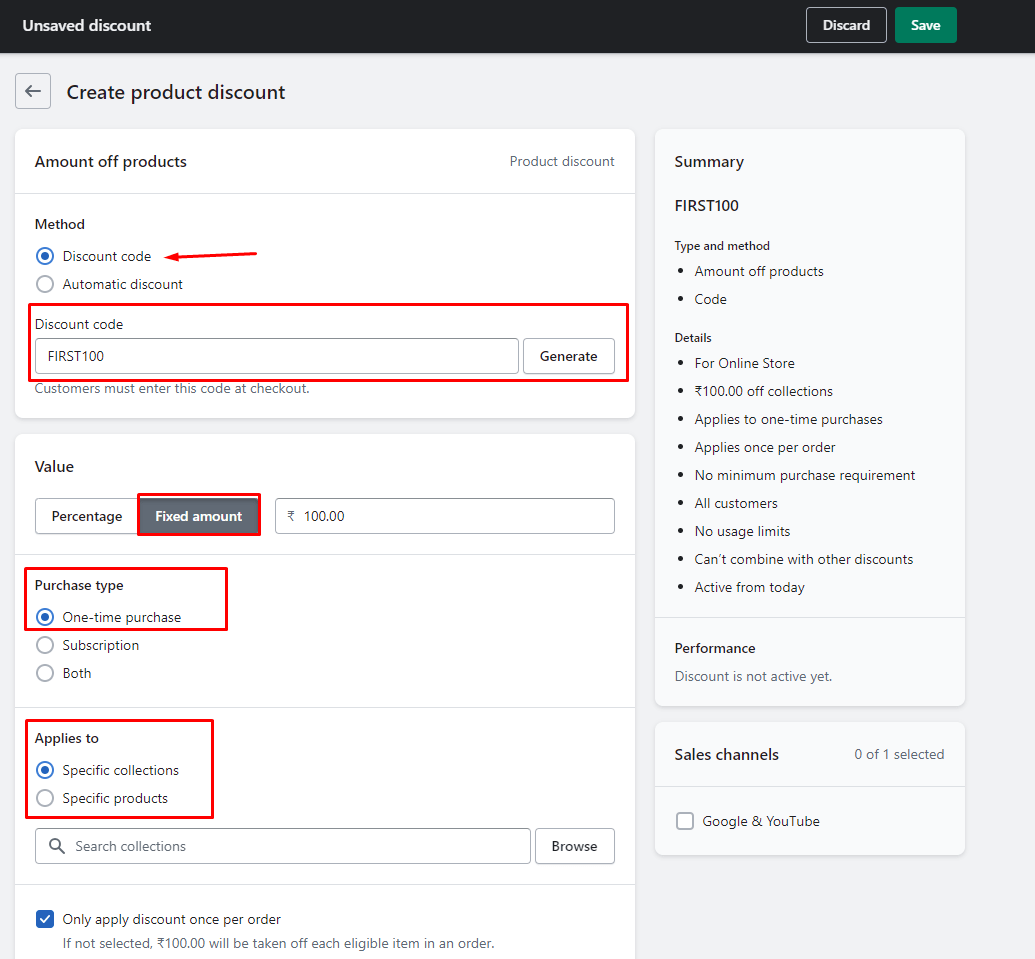This screenshot has width=1035, height=959.
Task: Toggle Only apply discount once per order
Action: point(45,919)
